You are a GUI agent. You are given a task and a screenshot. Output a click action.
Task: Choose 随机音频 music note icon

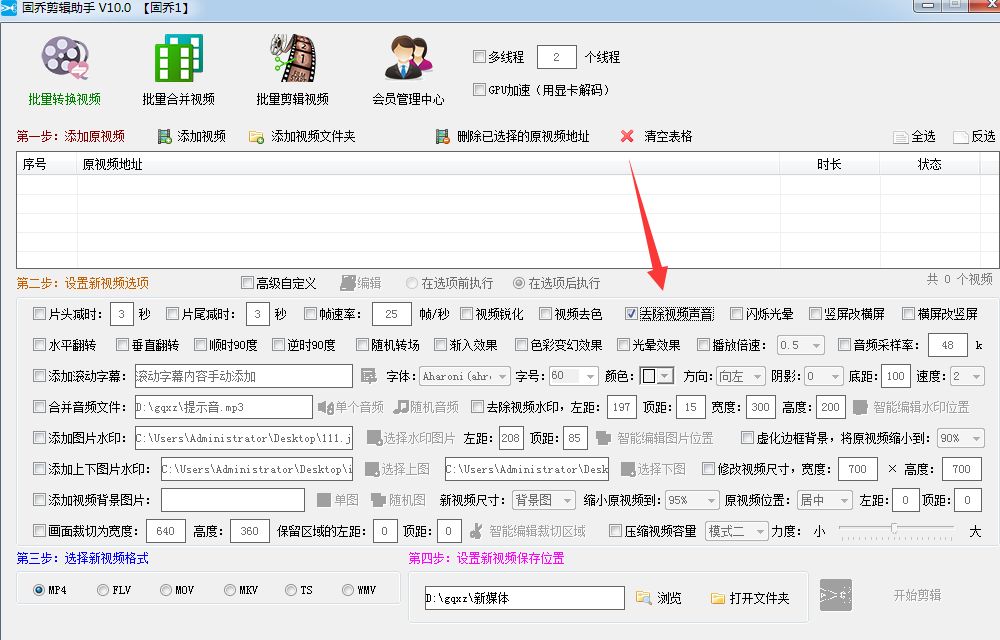pyautogui.click(x=401, y=407)
